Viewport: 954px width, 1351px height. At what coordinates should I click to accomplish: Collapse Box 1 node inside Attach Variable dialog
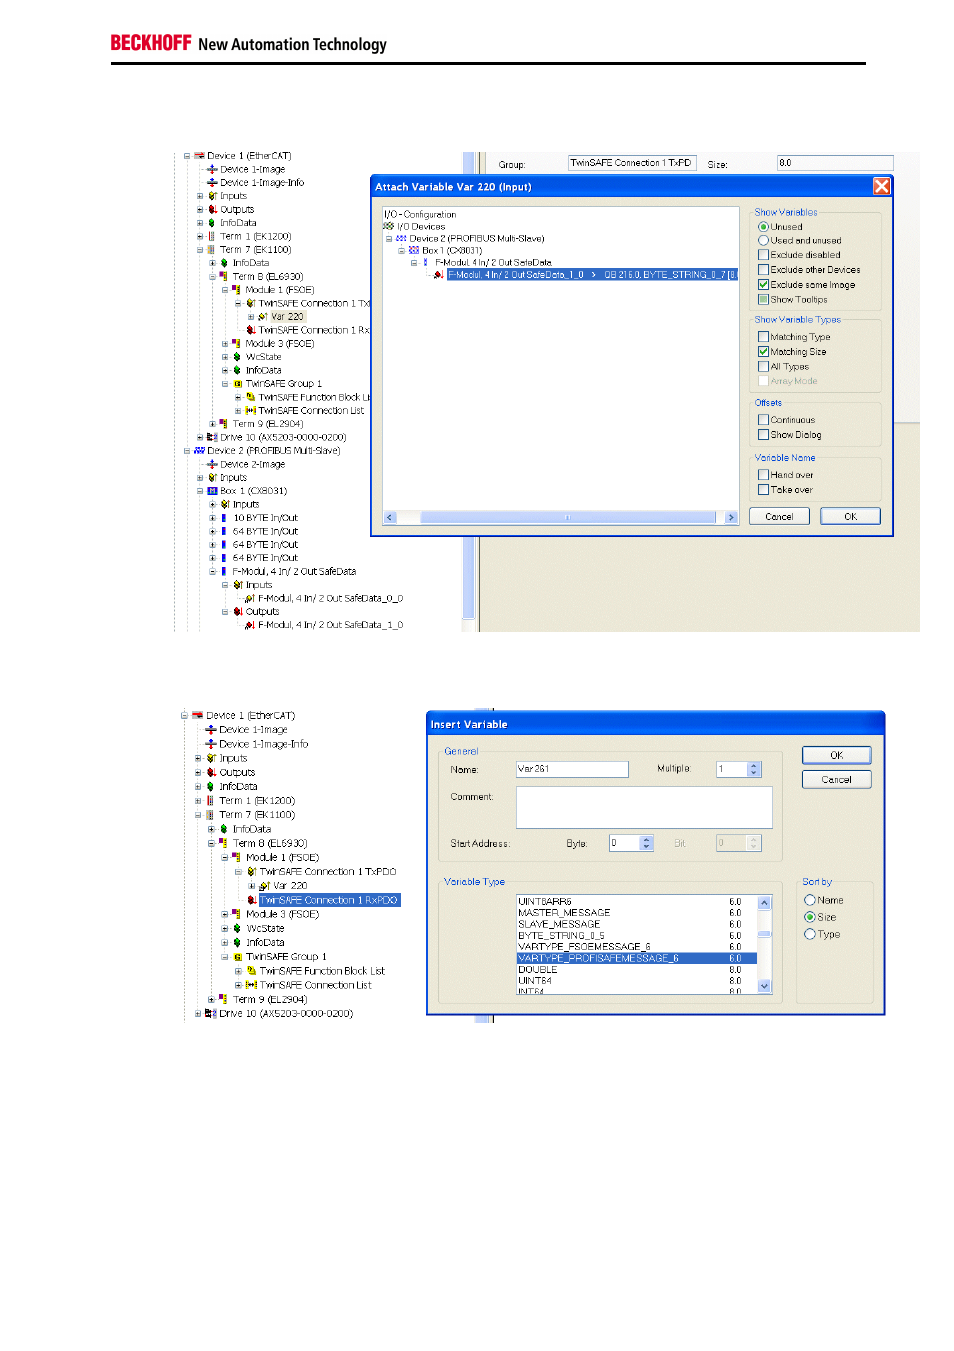pyautogui.click(x=401, y=251)
